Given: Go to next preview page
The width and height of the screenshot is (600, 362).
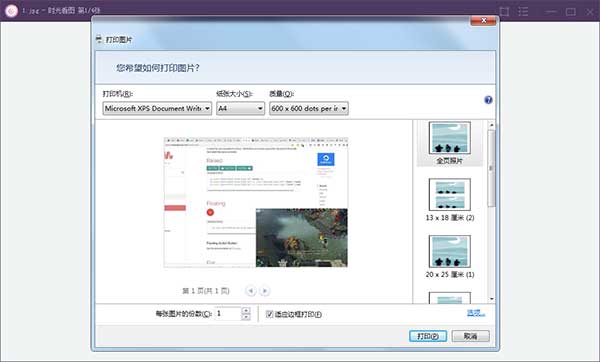Looking at the screenshot, I should pyautogui.click(x=264, y=291).
